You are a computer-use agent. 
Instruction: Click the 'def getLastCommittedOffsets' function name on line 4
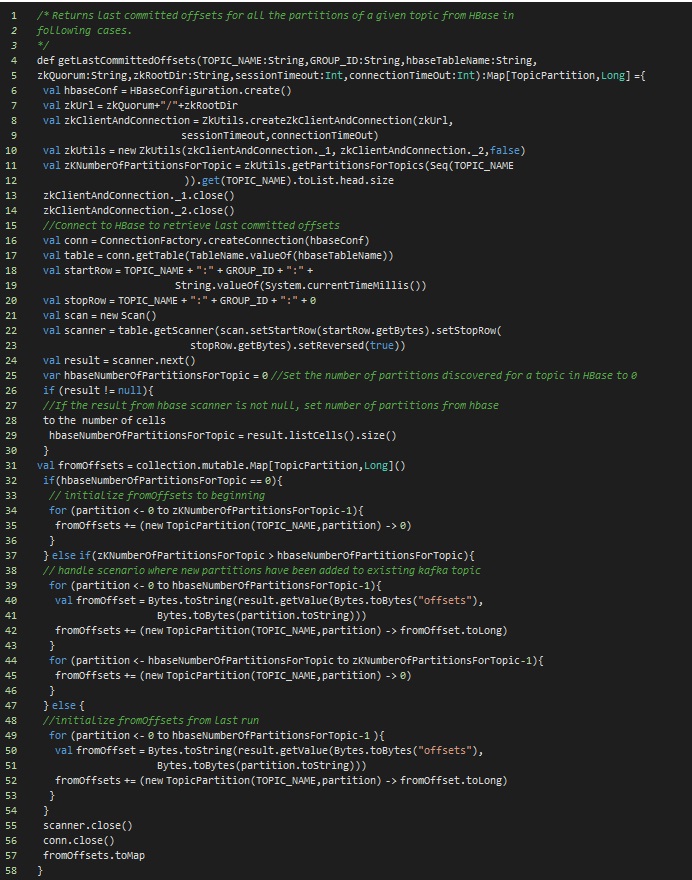tap(117, 60)
